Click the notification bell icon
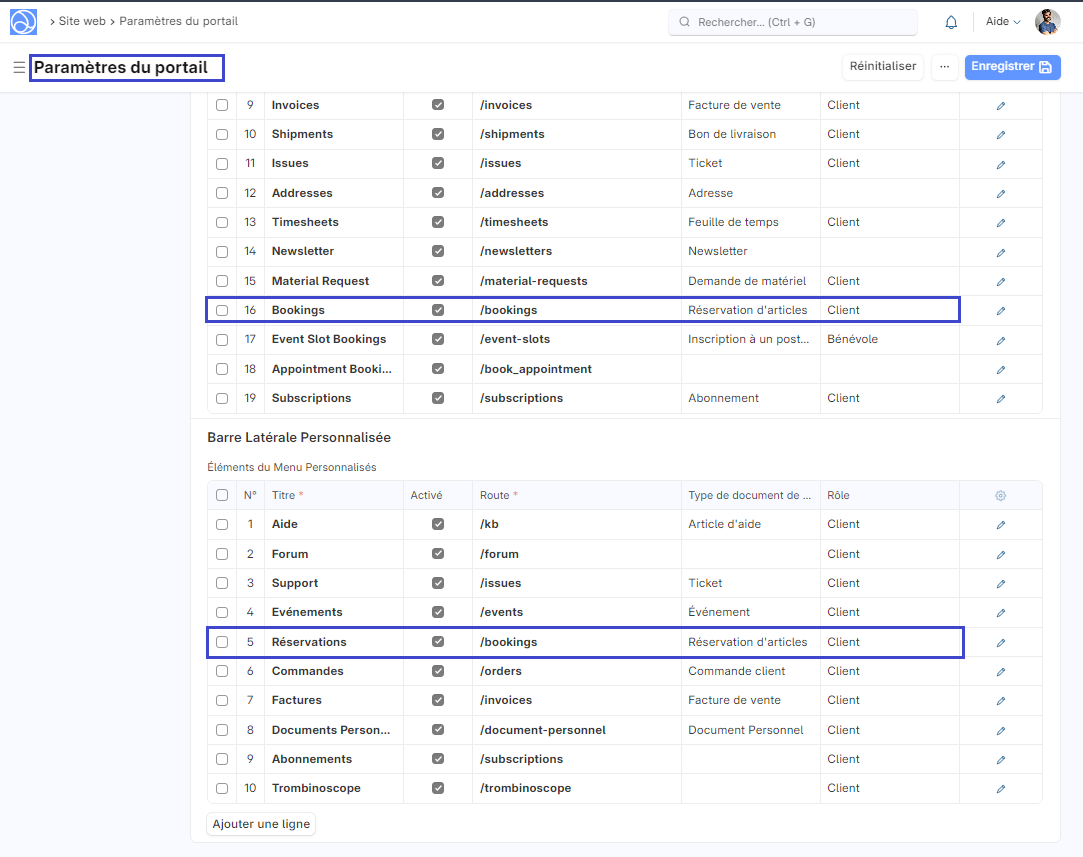Image resolution: width=1083 pixels, height=857 pixels. pos(951,22)
